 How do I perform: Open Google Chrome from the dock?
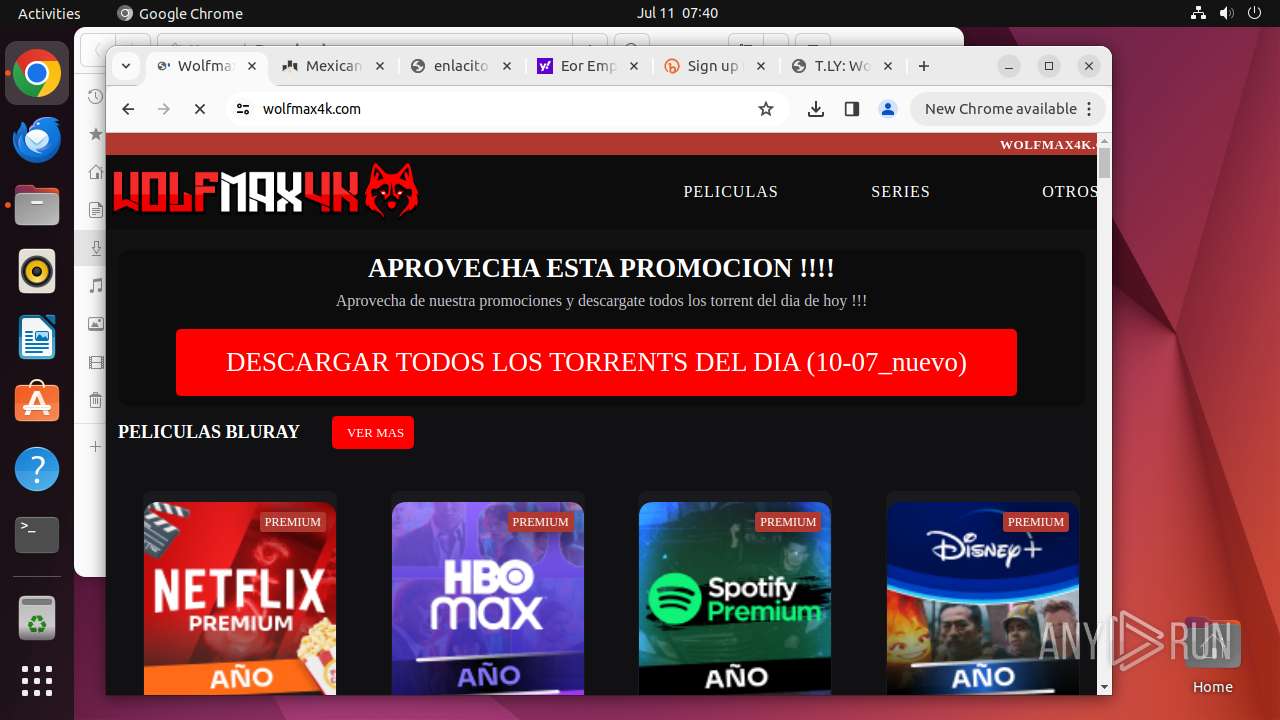37,74
